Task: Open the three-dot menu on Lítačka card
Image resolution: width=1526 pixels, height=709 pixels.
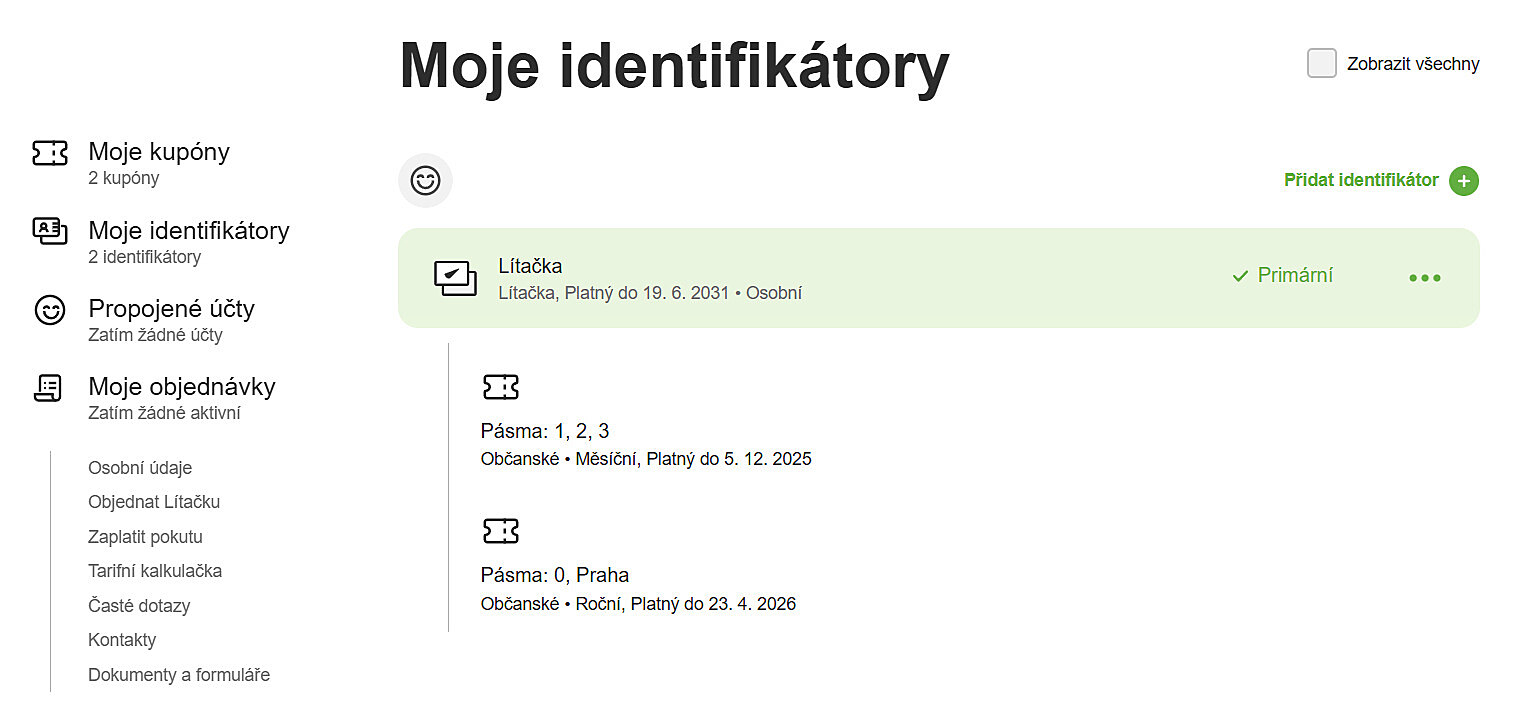Action: [1424, 278]
